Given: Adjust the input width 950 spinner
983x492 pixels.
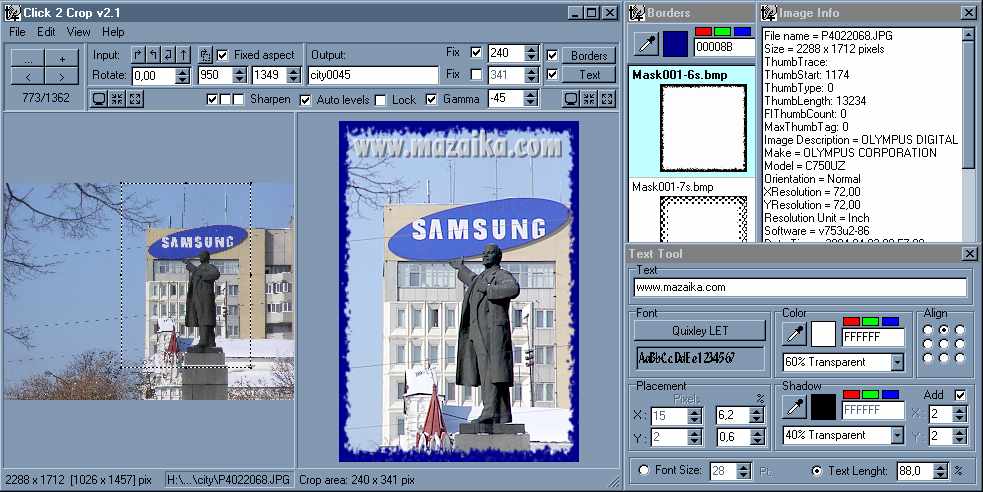Looking at the screenshot, I should coord(239,75).
